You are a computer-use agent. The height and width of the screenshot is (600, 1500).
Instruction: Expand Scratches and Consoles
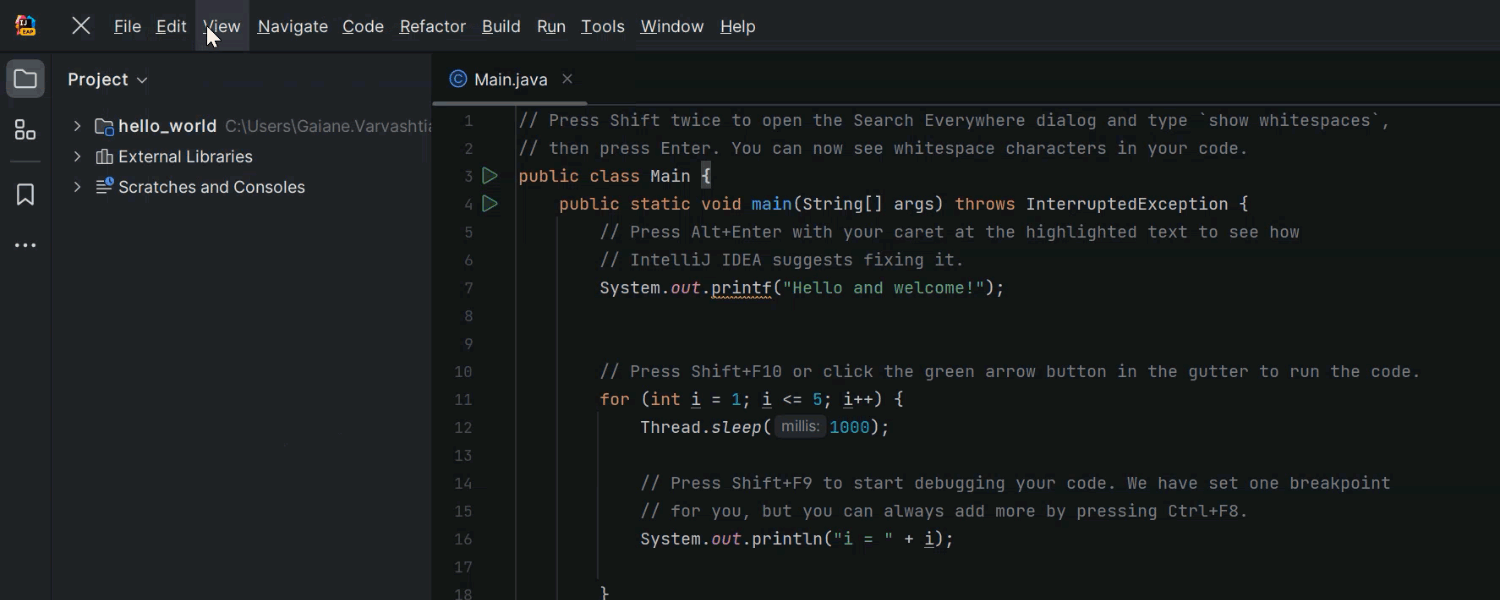click(76, 187)
